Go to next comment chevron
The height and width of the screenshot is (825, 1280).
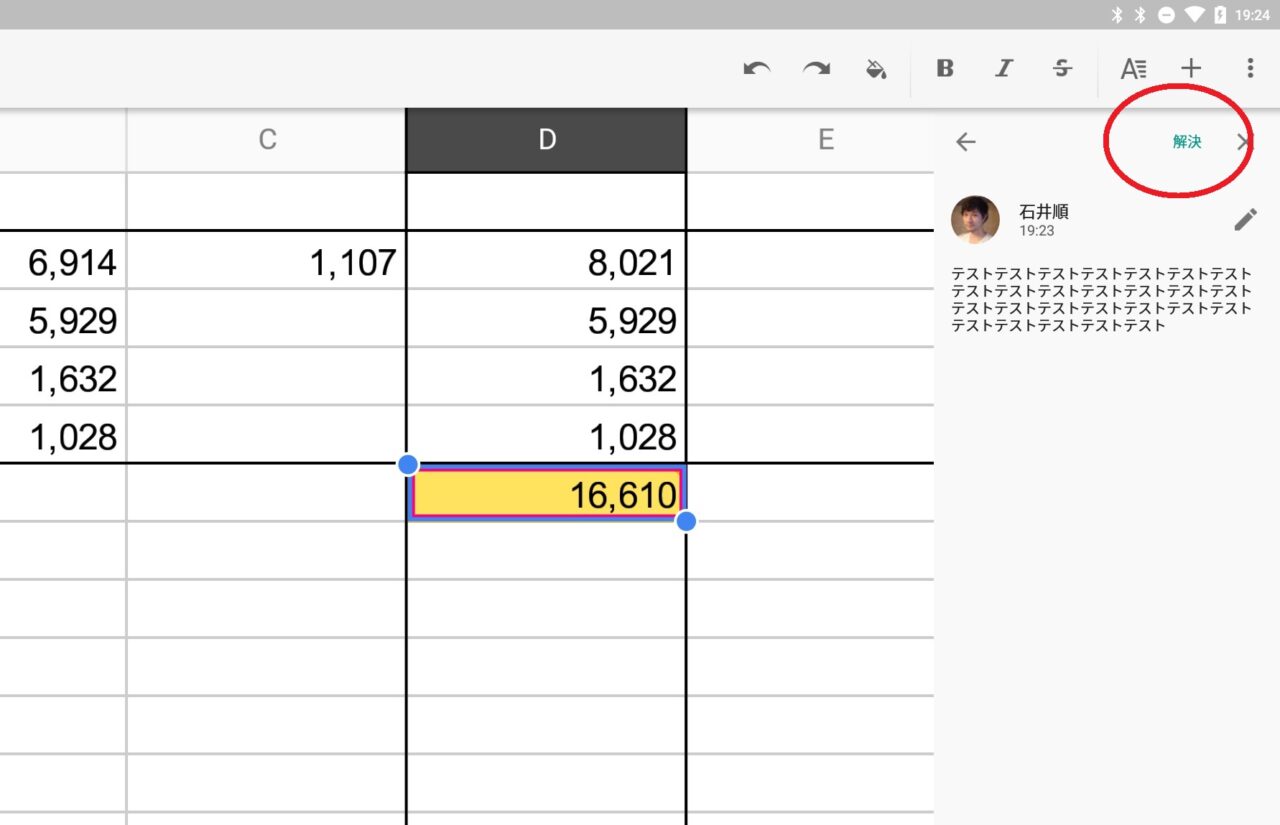pos(1243,142)
